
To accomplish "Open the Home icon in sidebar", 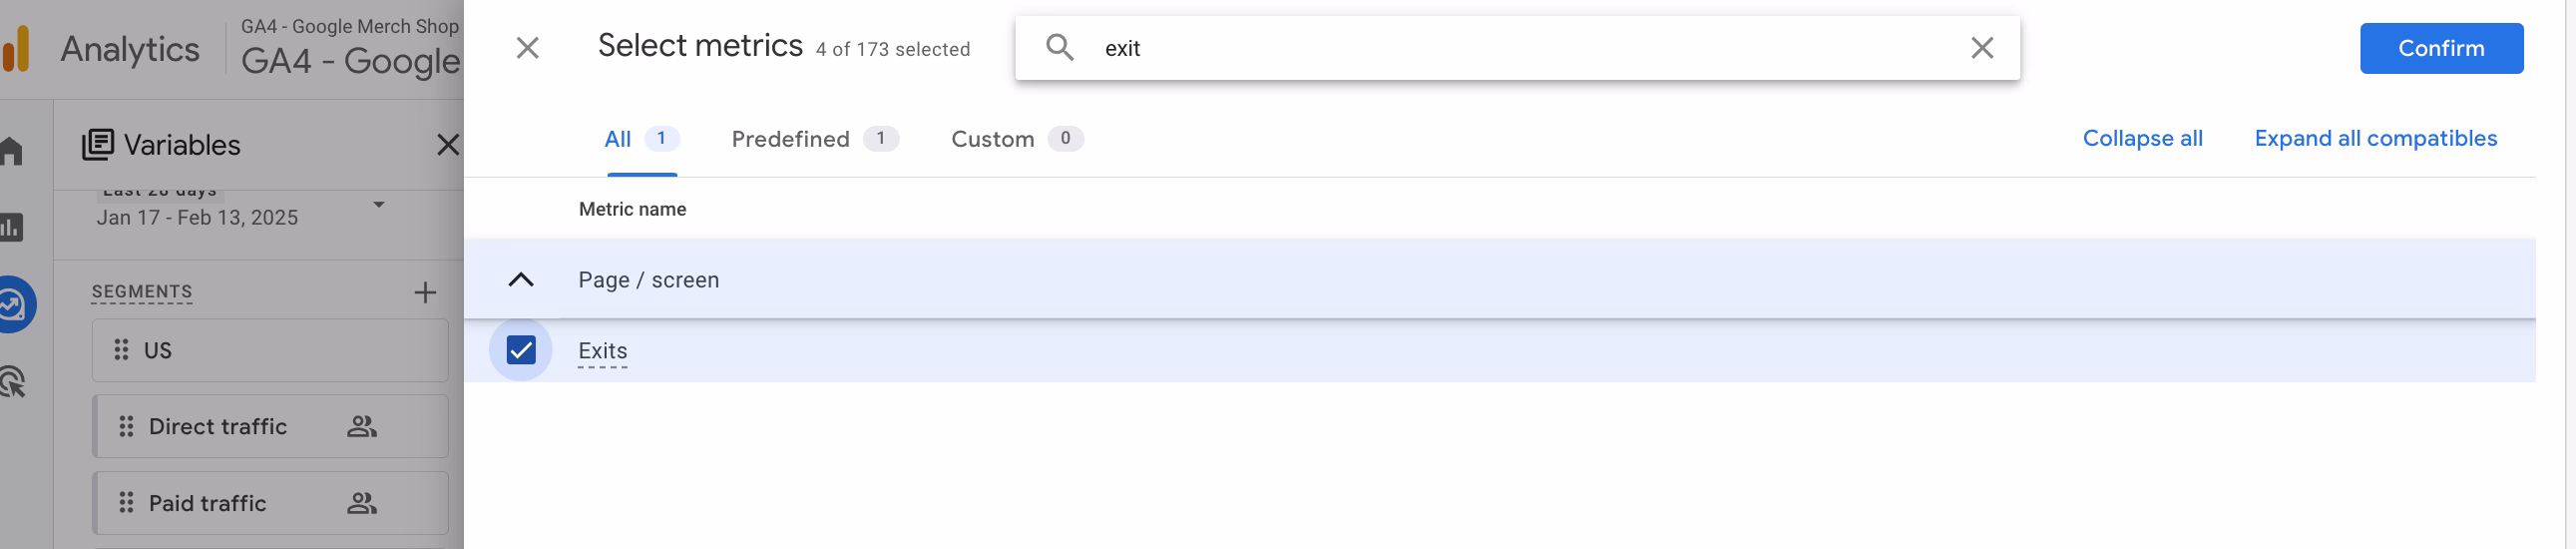I will (11, 151).
